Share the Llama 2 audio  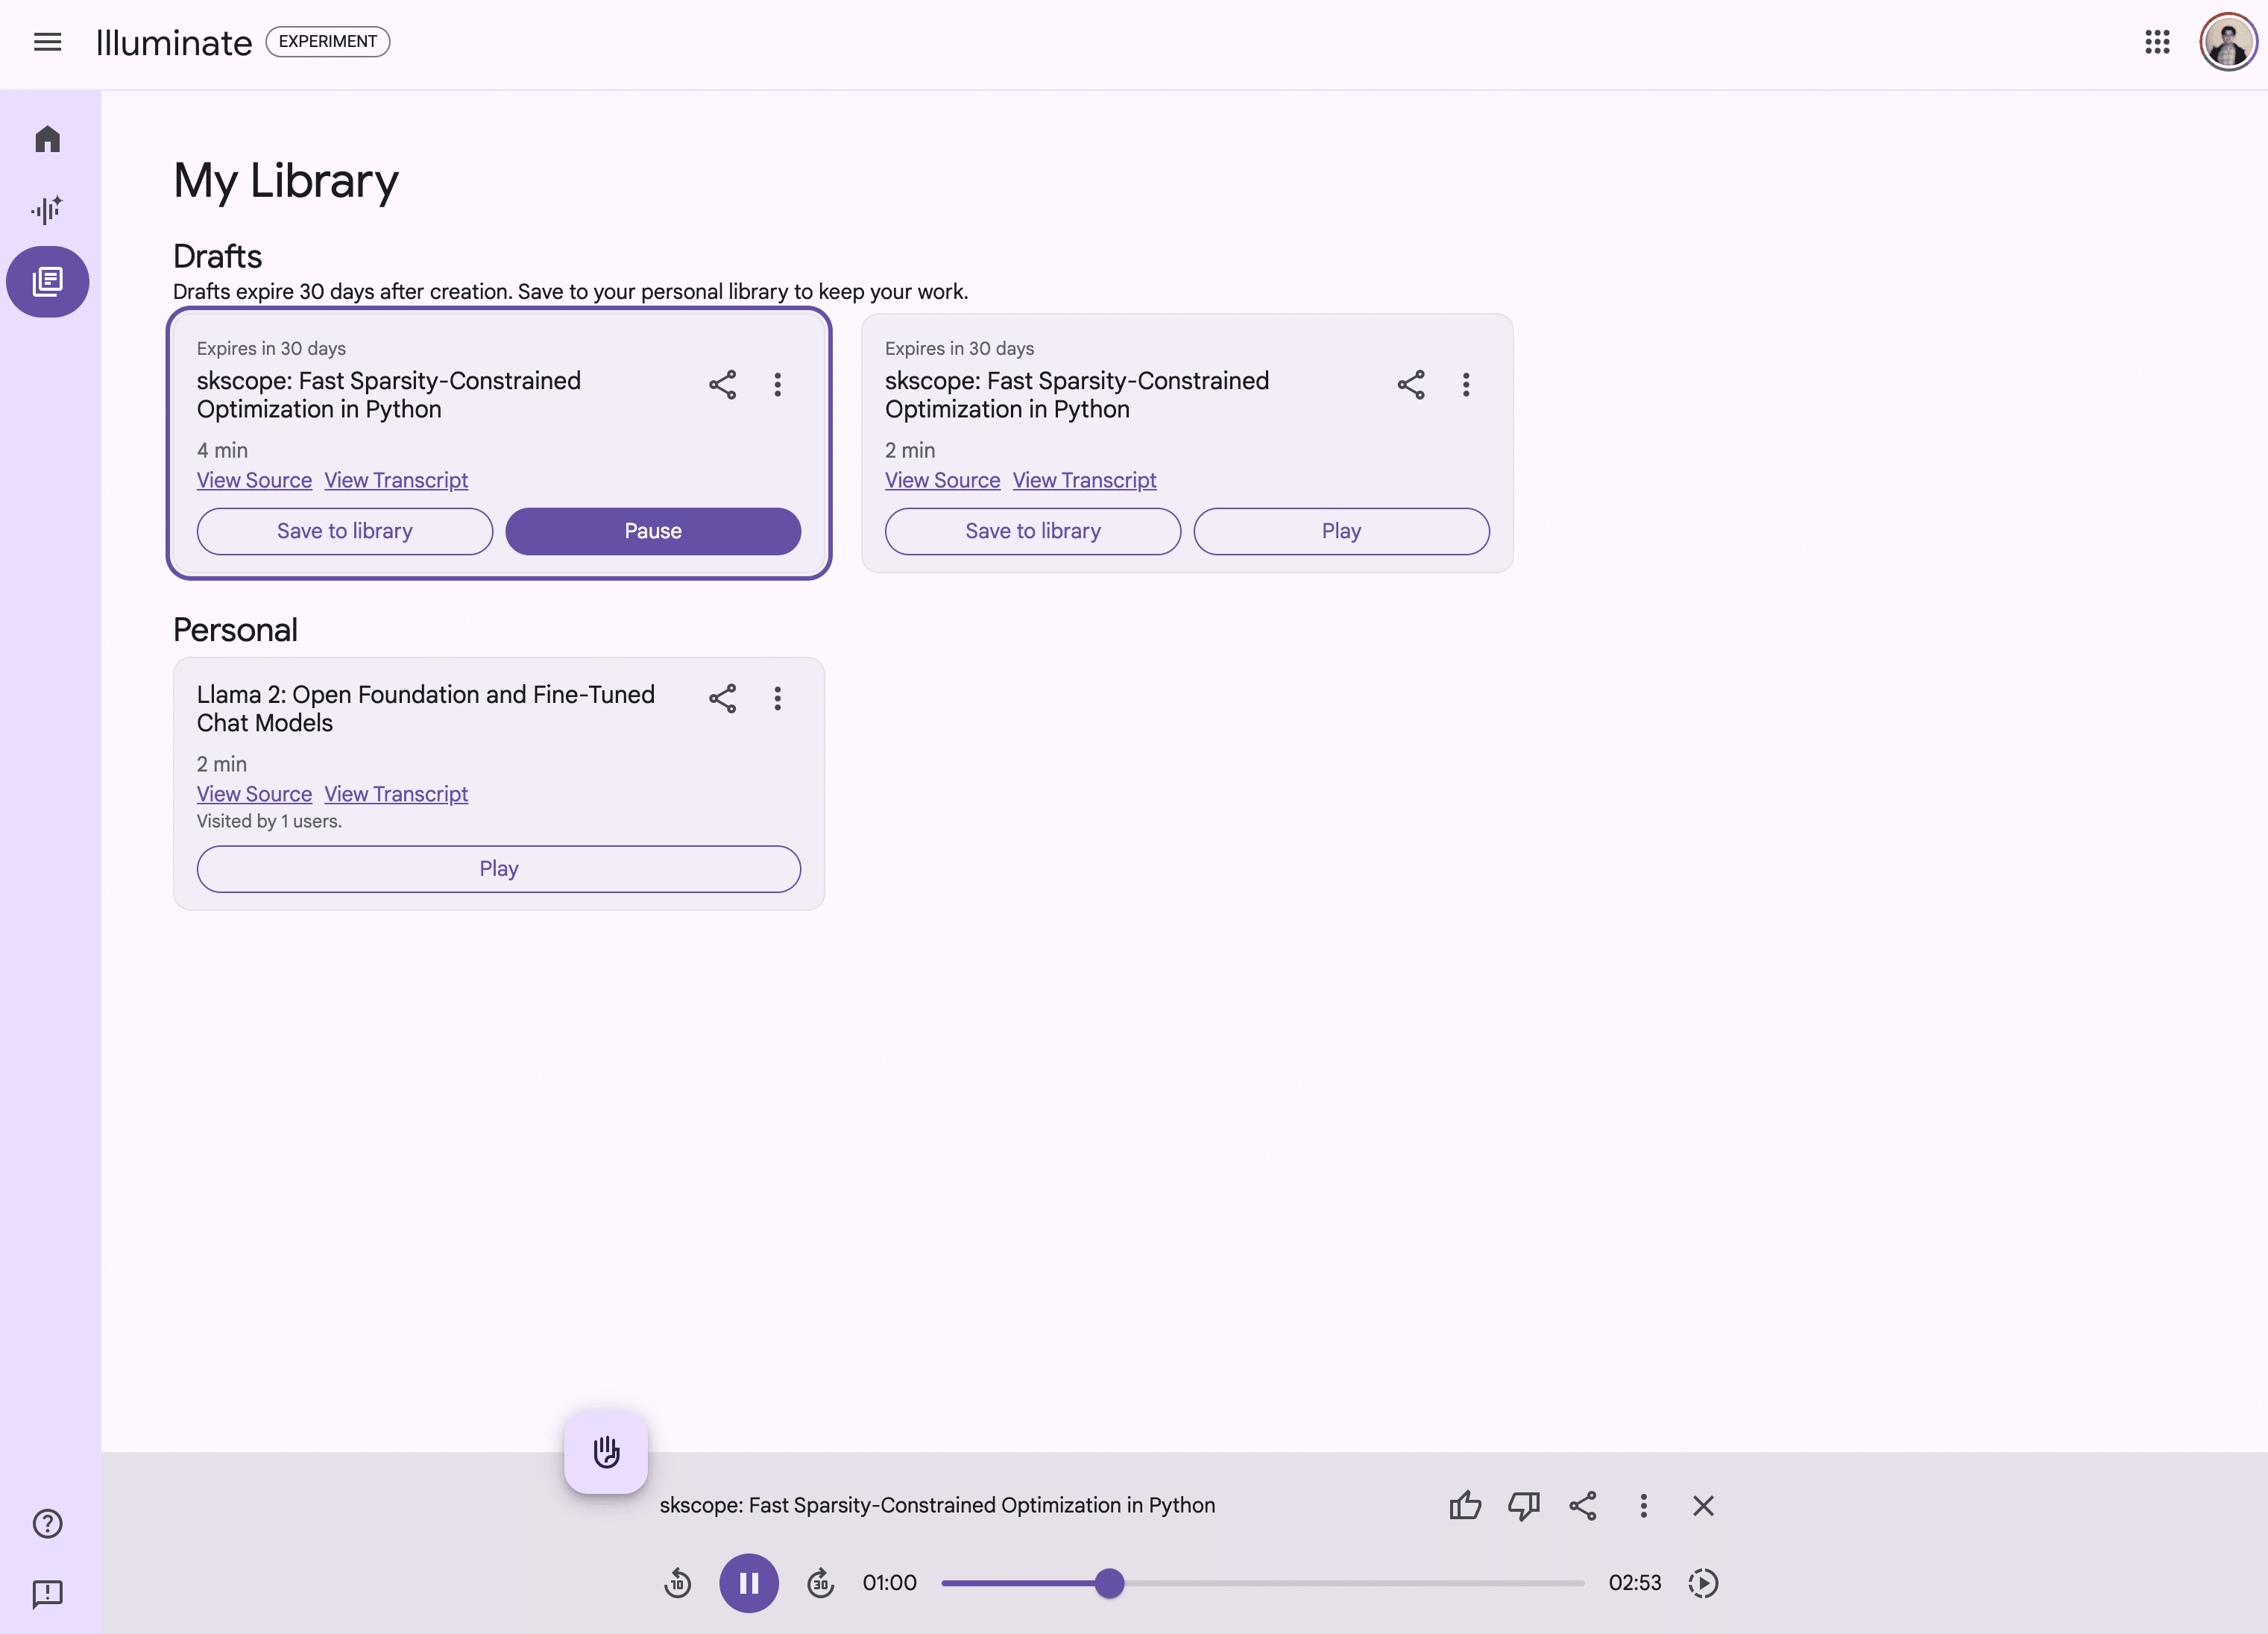(722, 698)
